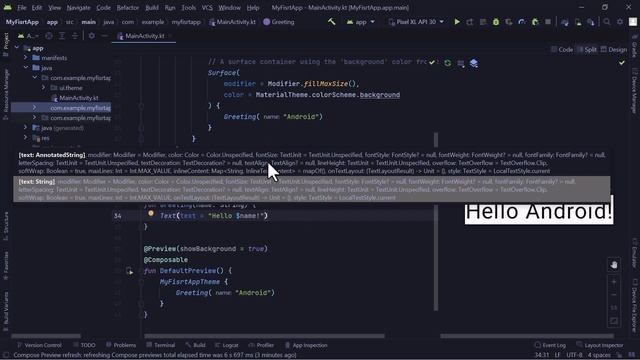The height and width of the screenshot is (360, 640).
Task: Refresh the Compose preview with green arrows icon
Action: point(448,63)
